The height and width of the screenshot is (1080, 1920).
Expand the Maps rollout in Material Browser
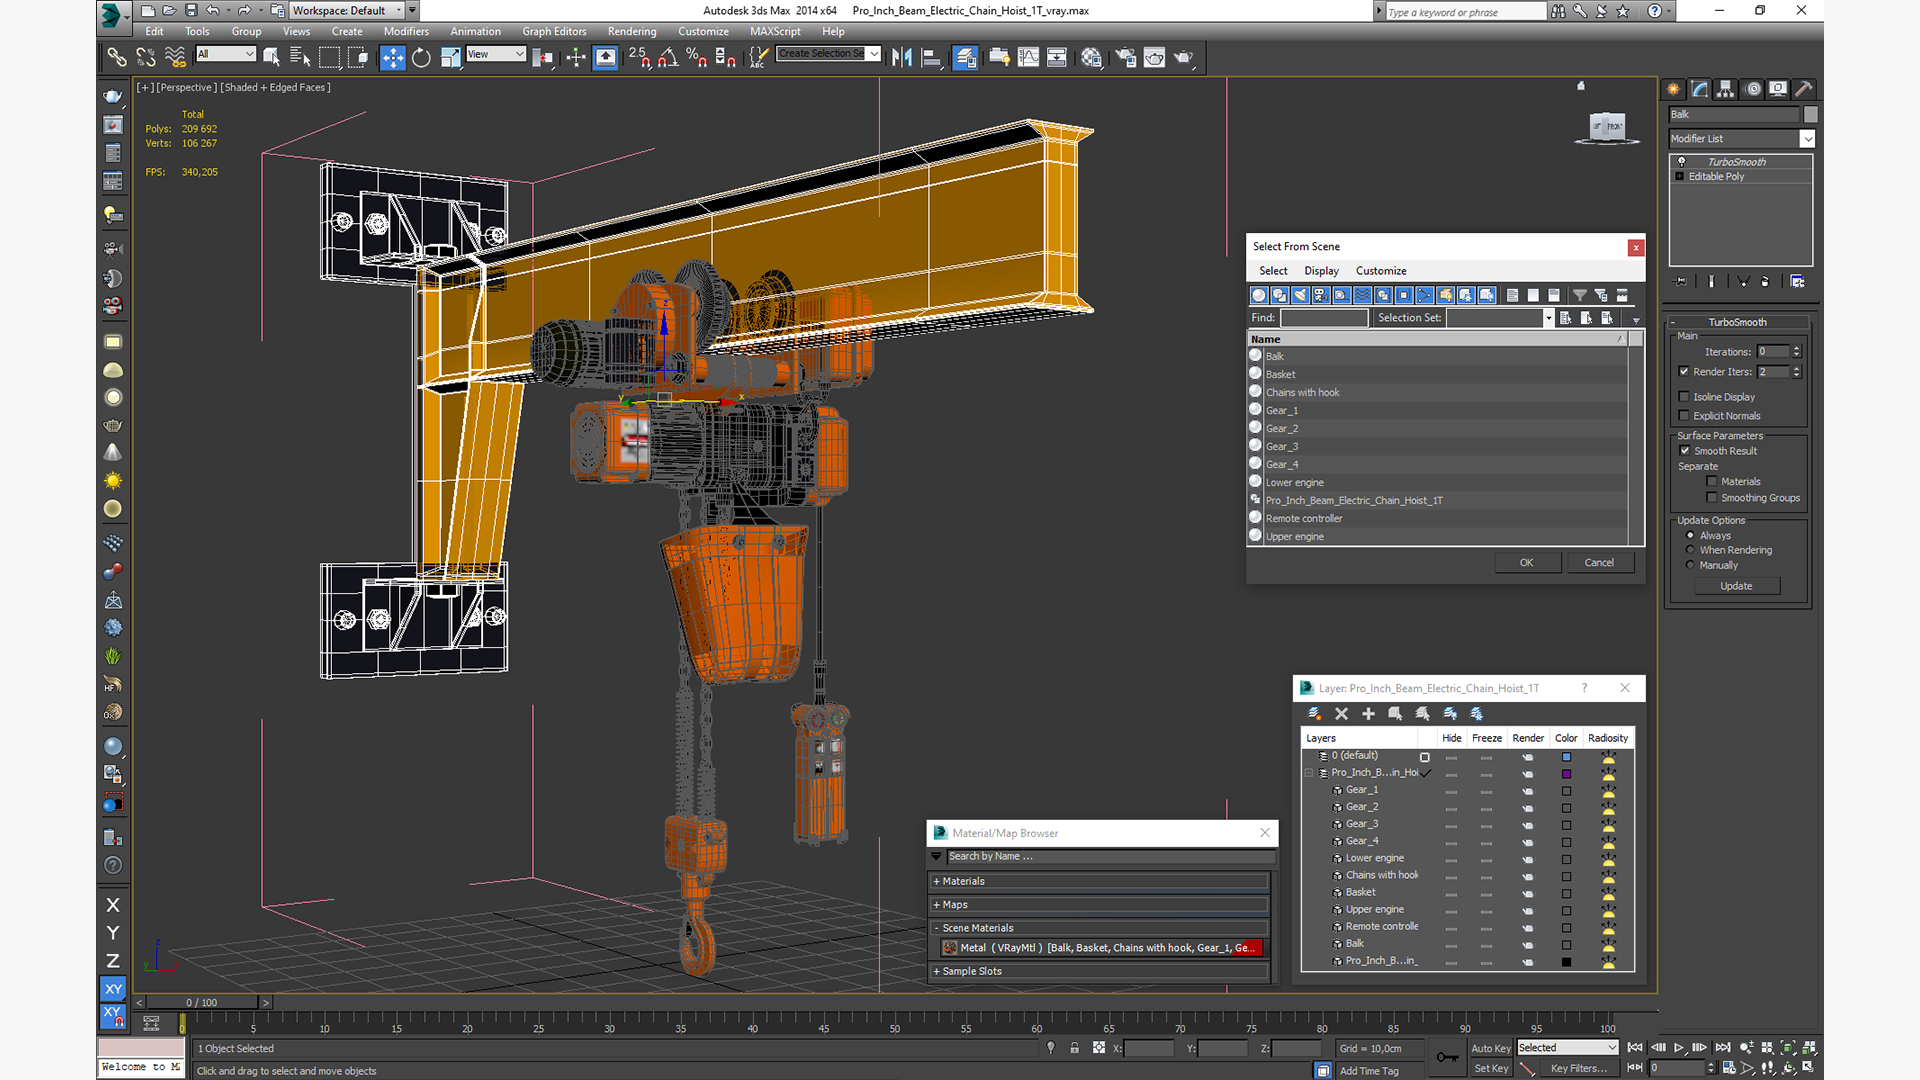(1100, 905)
